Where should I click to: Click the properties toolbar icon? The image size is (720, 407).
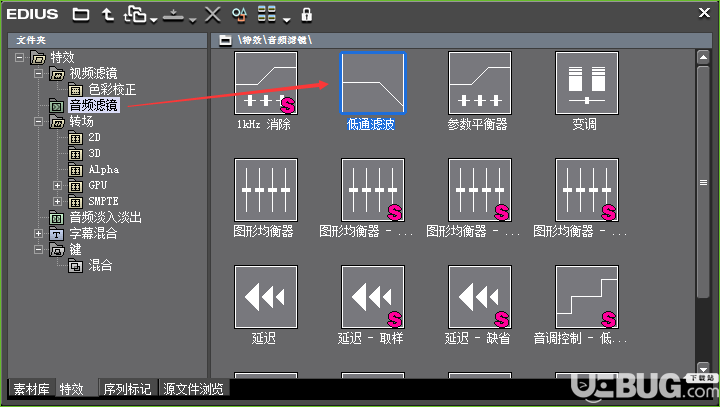[x=239, y=15]
